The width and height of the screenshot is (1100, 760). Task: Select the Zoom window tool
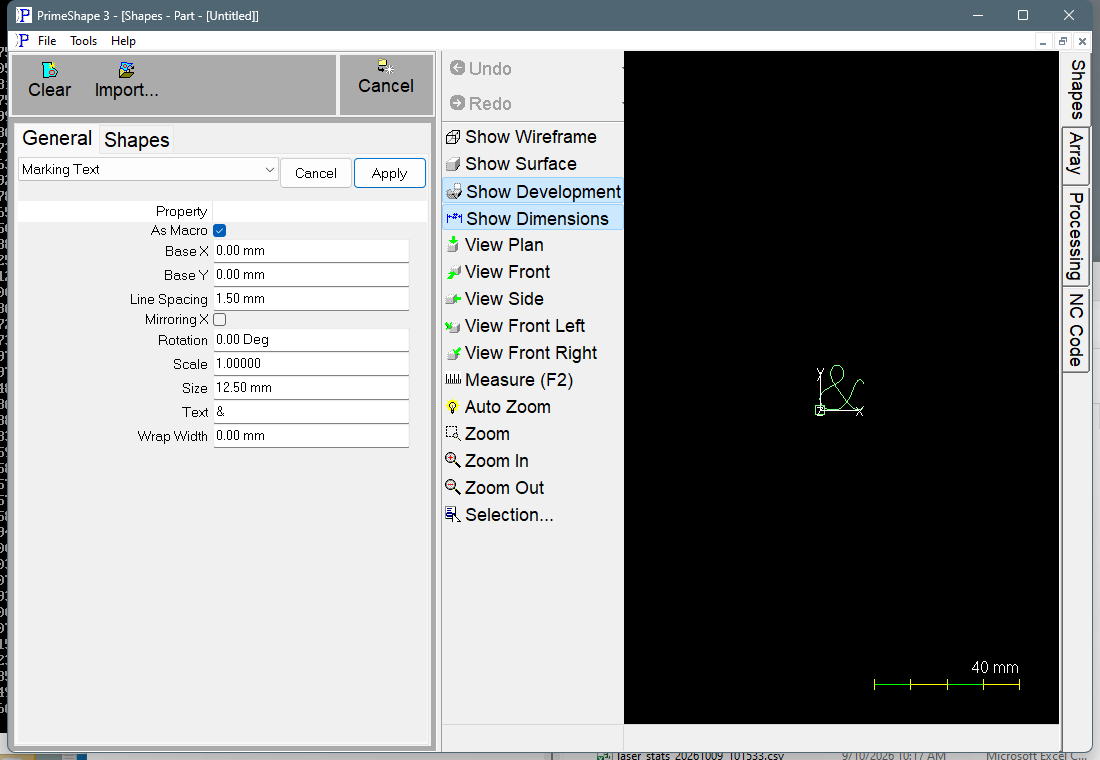tap(478, 434)
